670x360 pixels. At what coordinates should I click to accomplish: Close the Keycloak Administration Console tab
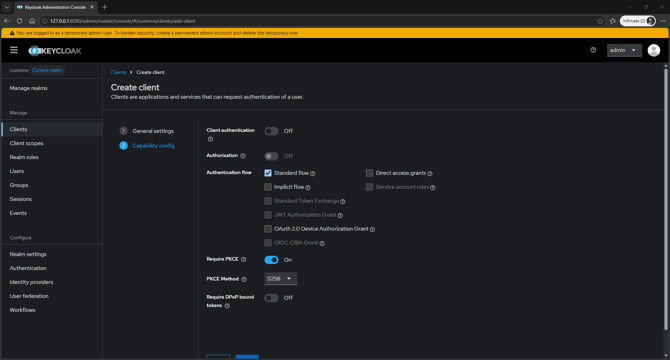[x=92, y=7]
